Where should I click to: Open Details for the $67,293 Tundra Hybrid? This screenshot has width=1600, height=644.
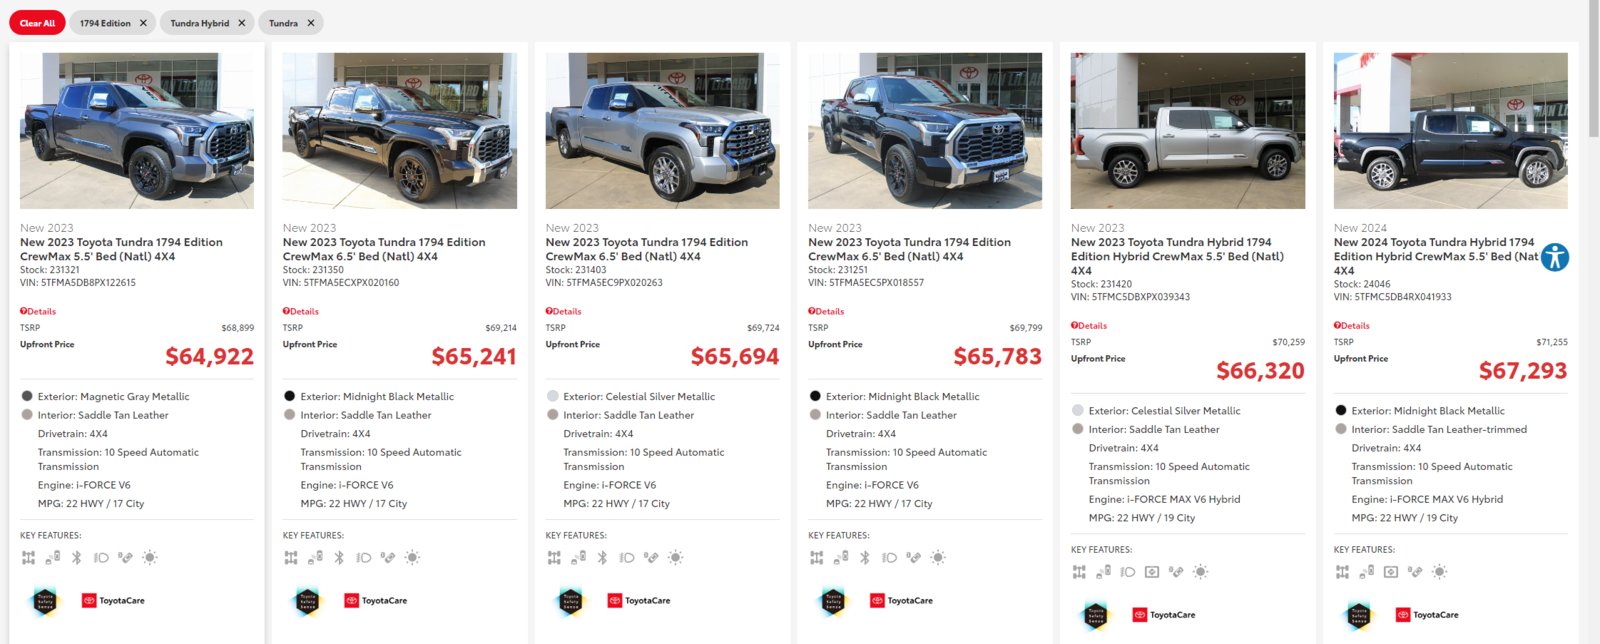[1352, 325]
